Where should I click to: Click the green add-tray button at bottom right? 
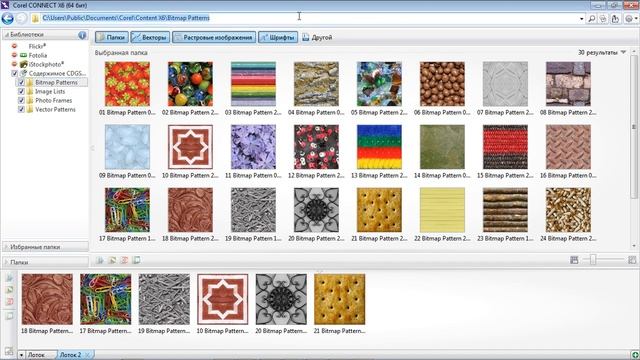pyautogui.click(x=635, y=355)
